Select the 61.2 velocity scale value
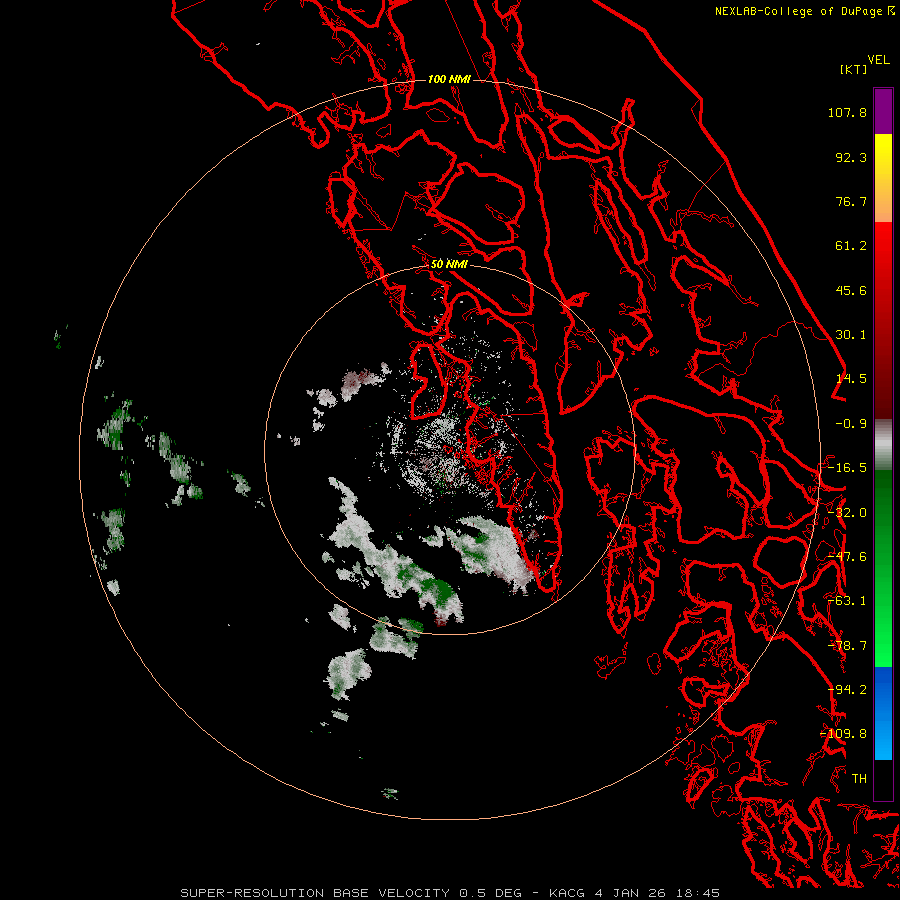This screenshot has height=900, width=900. click(851, 246)
